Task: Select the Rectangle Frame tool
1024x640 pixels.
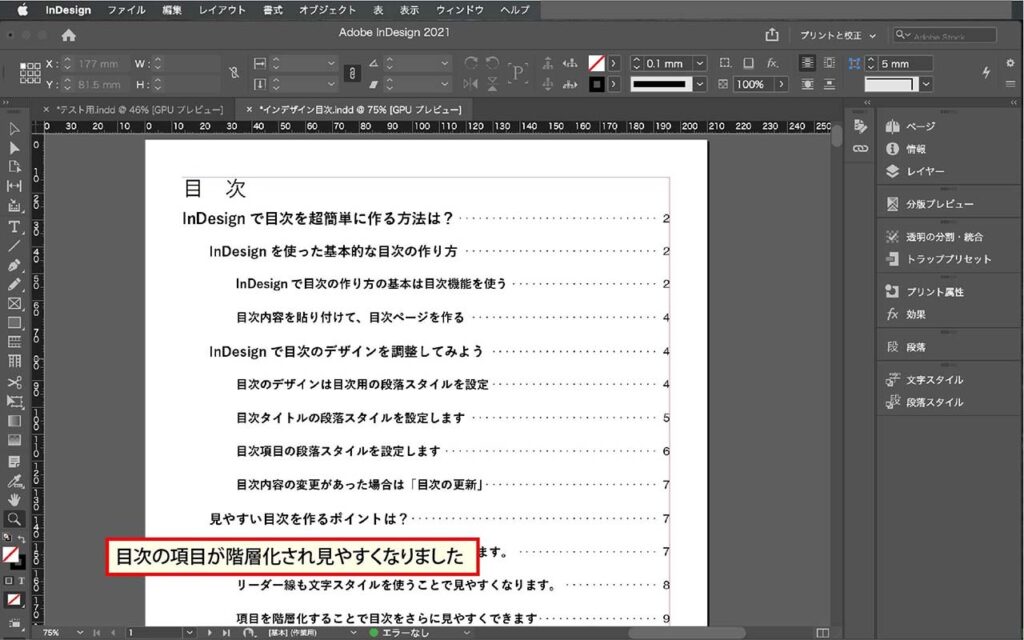Action: pyautogui.click(x=14, y=304)
